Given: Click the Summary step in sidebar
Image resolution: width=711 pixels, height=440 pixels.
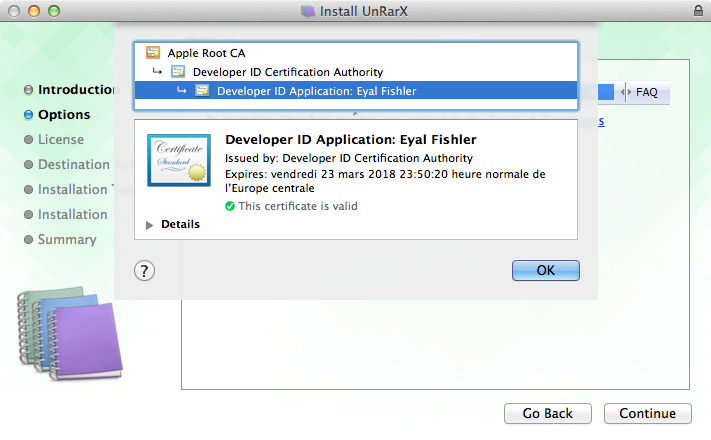Looking at the screenshot, I should point(67,240).
